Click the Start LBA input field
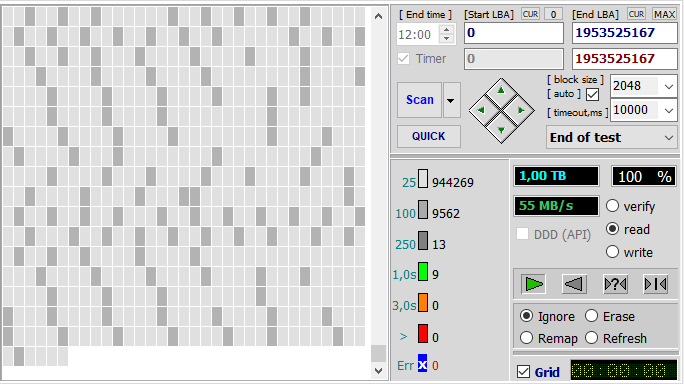This screenshot has height=384, width=684. pos(513,33)
